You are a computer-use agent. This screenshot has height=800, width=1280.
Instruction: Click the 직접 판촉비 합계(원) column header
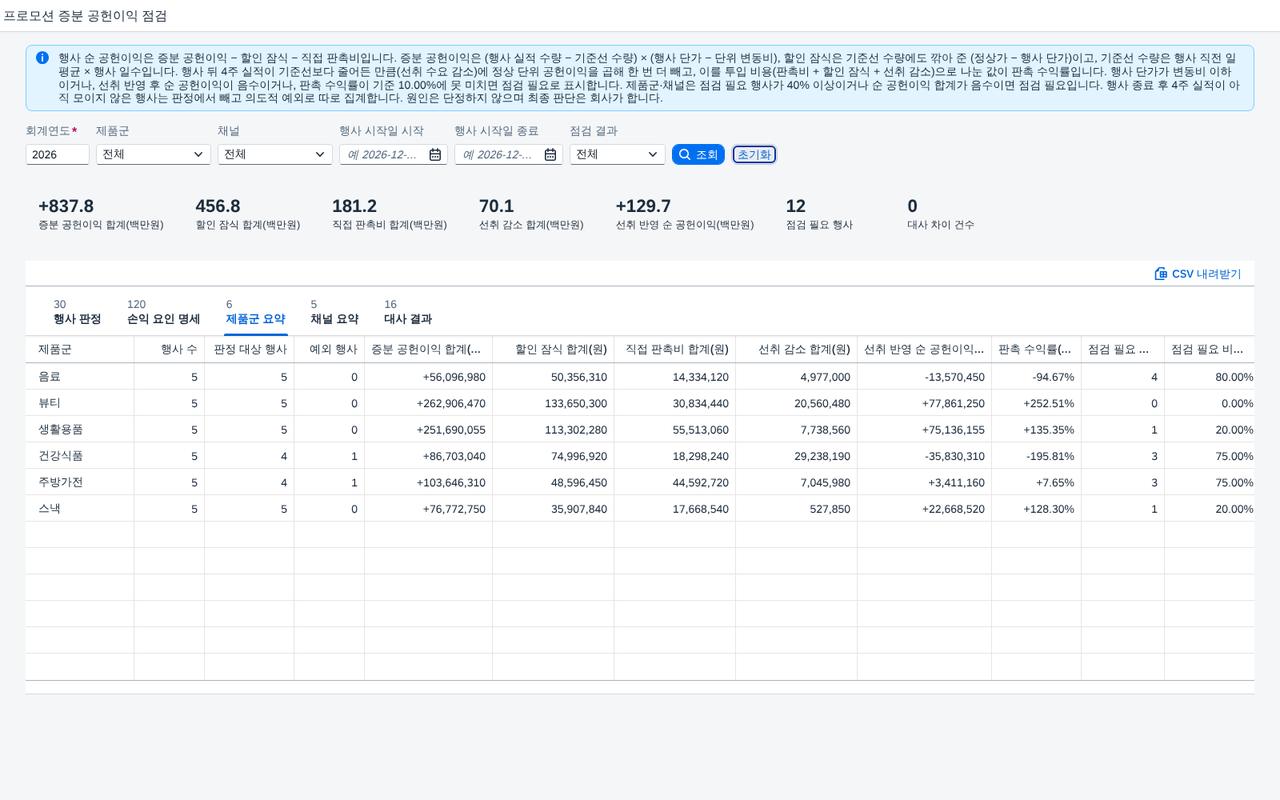pyautogui.click(x=675, y=350)
